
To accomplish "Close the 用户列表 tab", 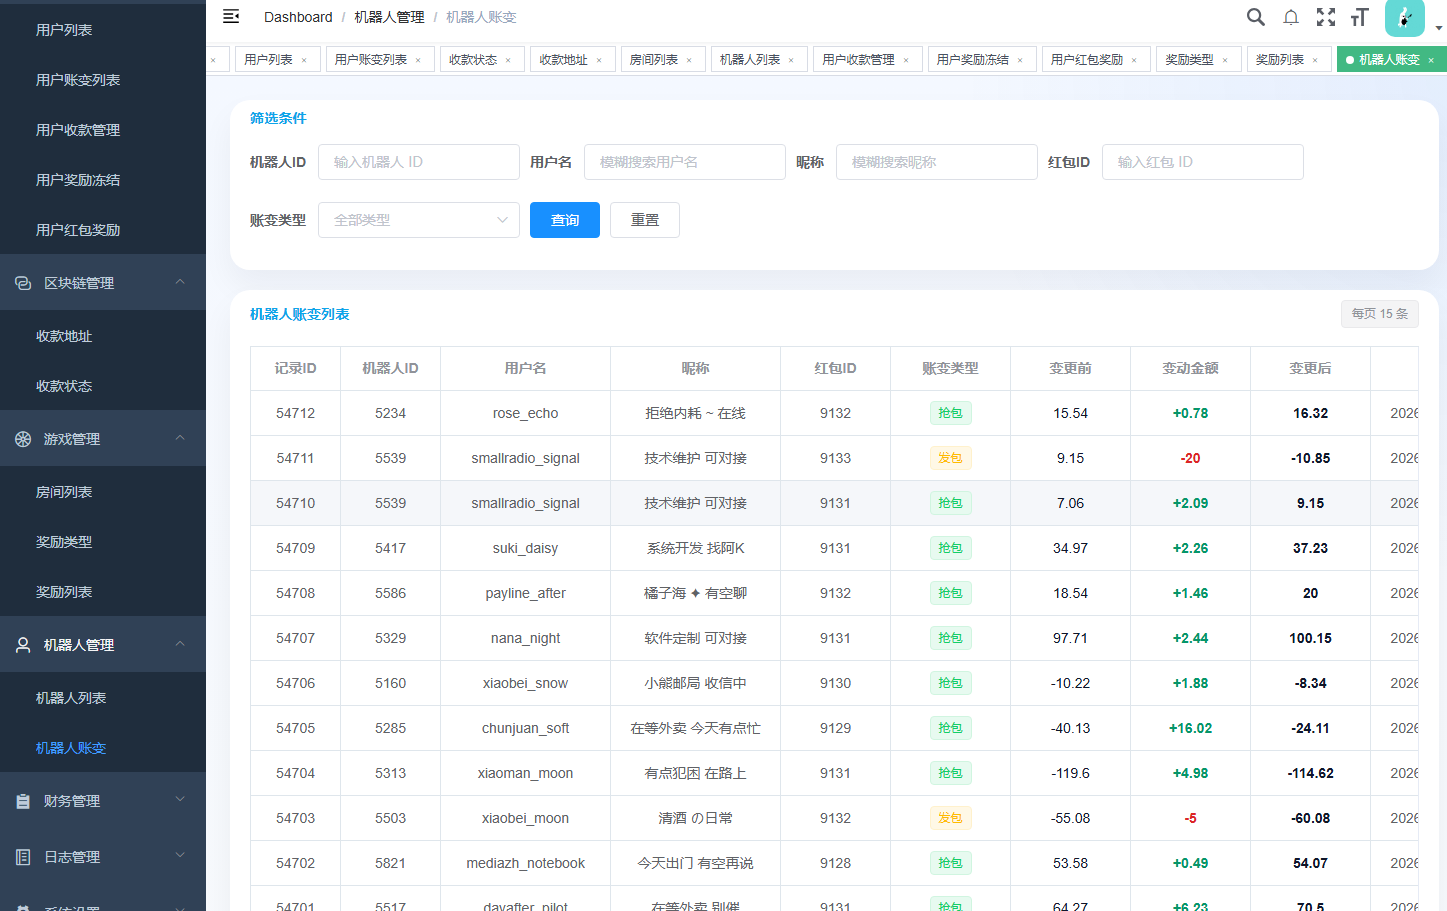I will pyautogui.click(x=304, y=60).
